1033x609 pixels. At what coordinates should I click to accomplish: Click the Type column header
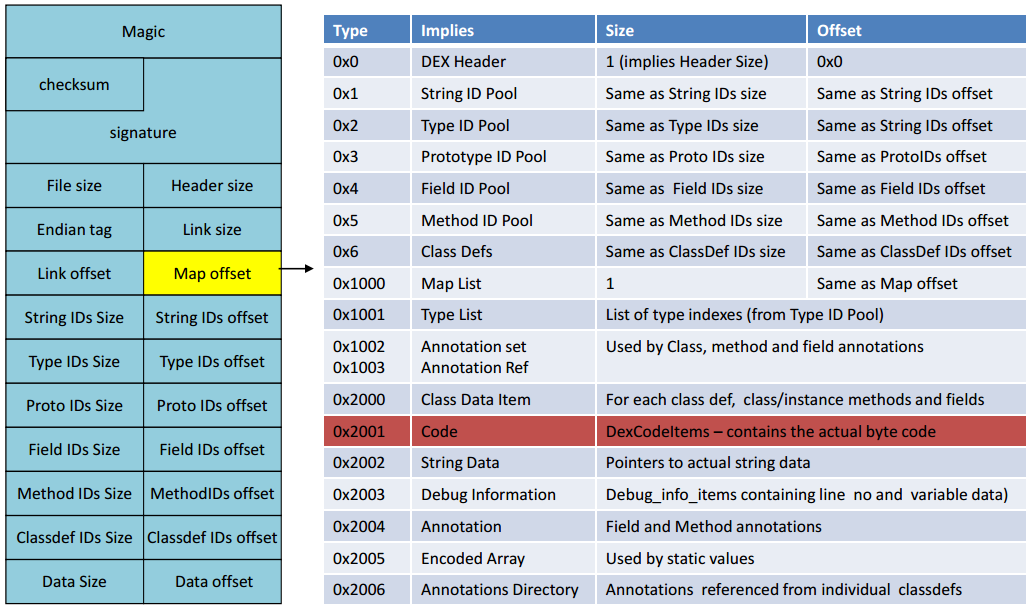[367, 30]
